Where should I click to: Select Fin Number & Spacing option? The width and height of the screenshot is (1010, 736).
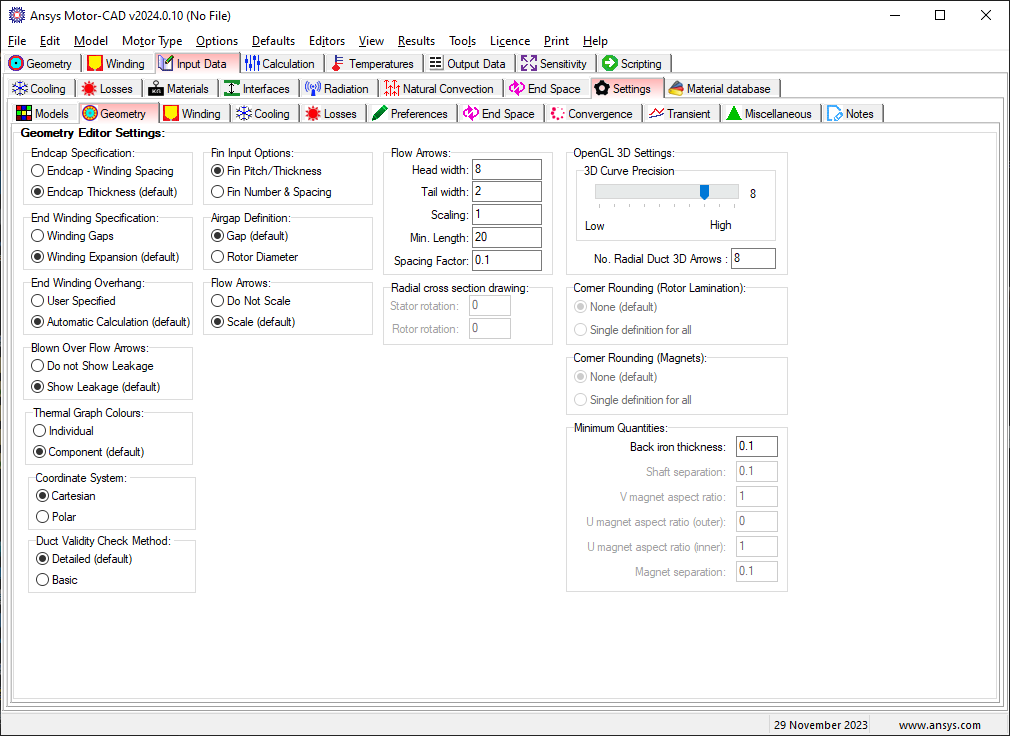click(x=218, y=192)
